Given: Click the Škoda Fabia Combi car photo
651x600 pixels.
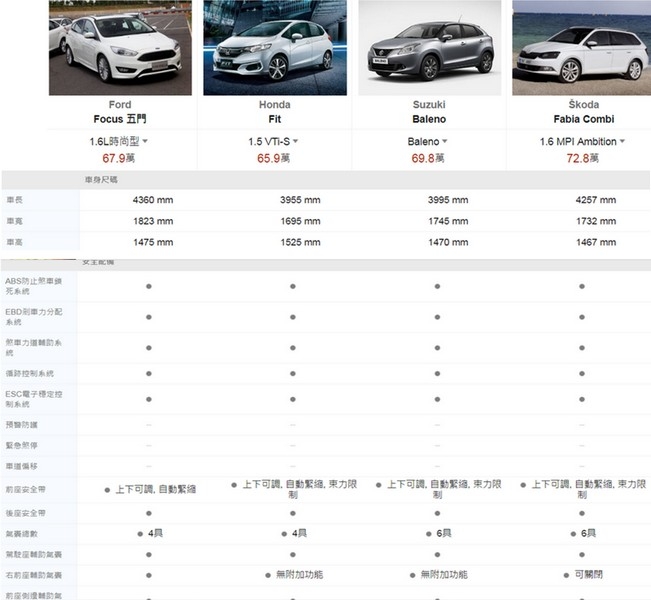Looking at the screenshot, I should (582, 48).
